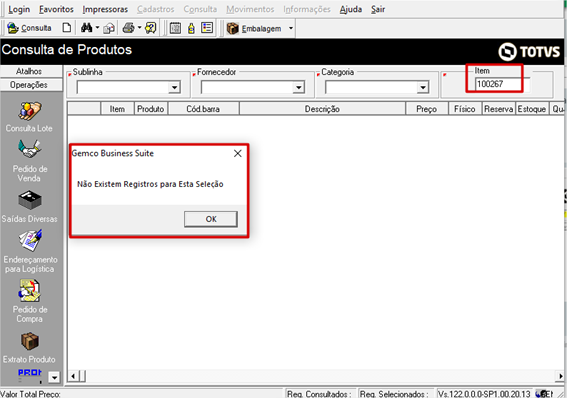Click the version text in status bar
The width and height of the screenshot is (567, 398).
point(484,394)
